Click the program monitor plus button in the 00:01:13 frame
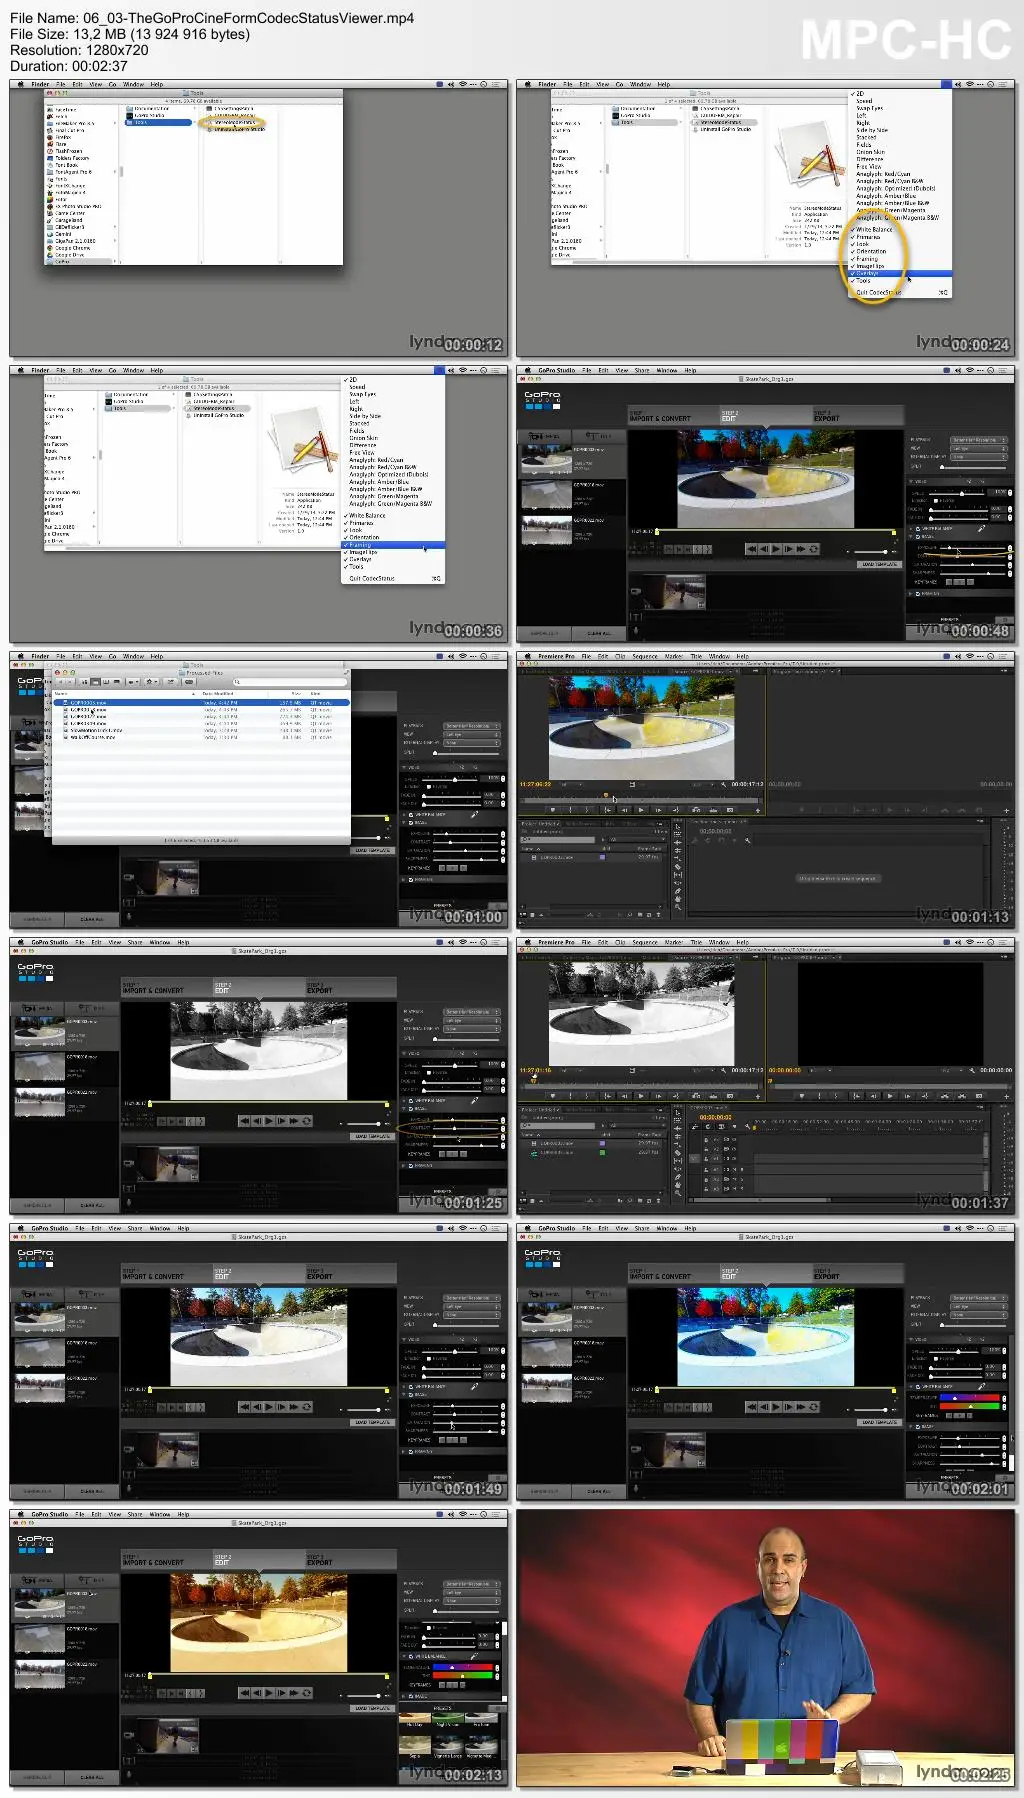 pos(1006,810)
